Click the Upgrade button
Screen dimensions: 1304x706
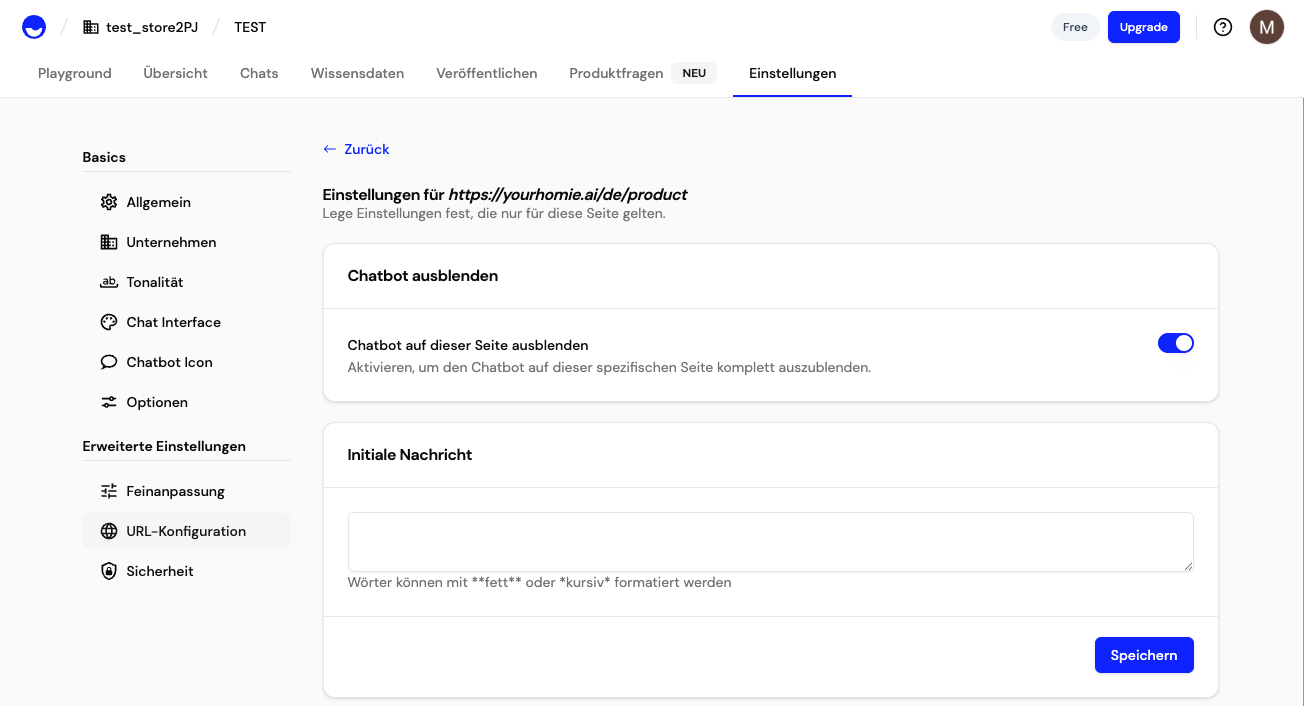[1144, 27]
